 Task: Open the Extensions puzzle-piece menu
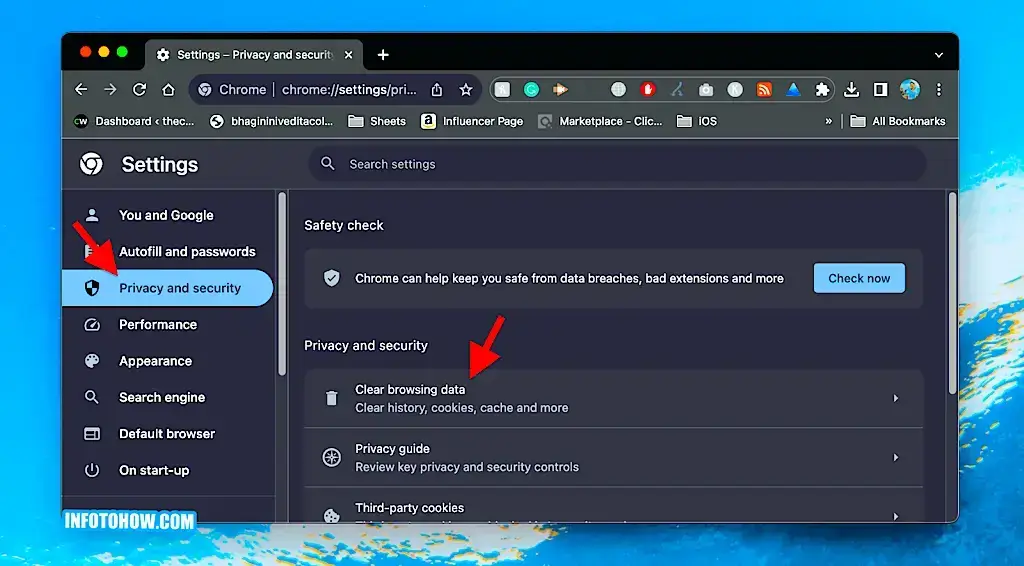(822, 89)
